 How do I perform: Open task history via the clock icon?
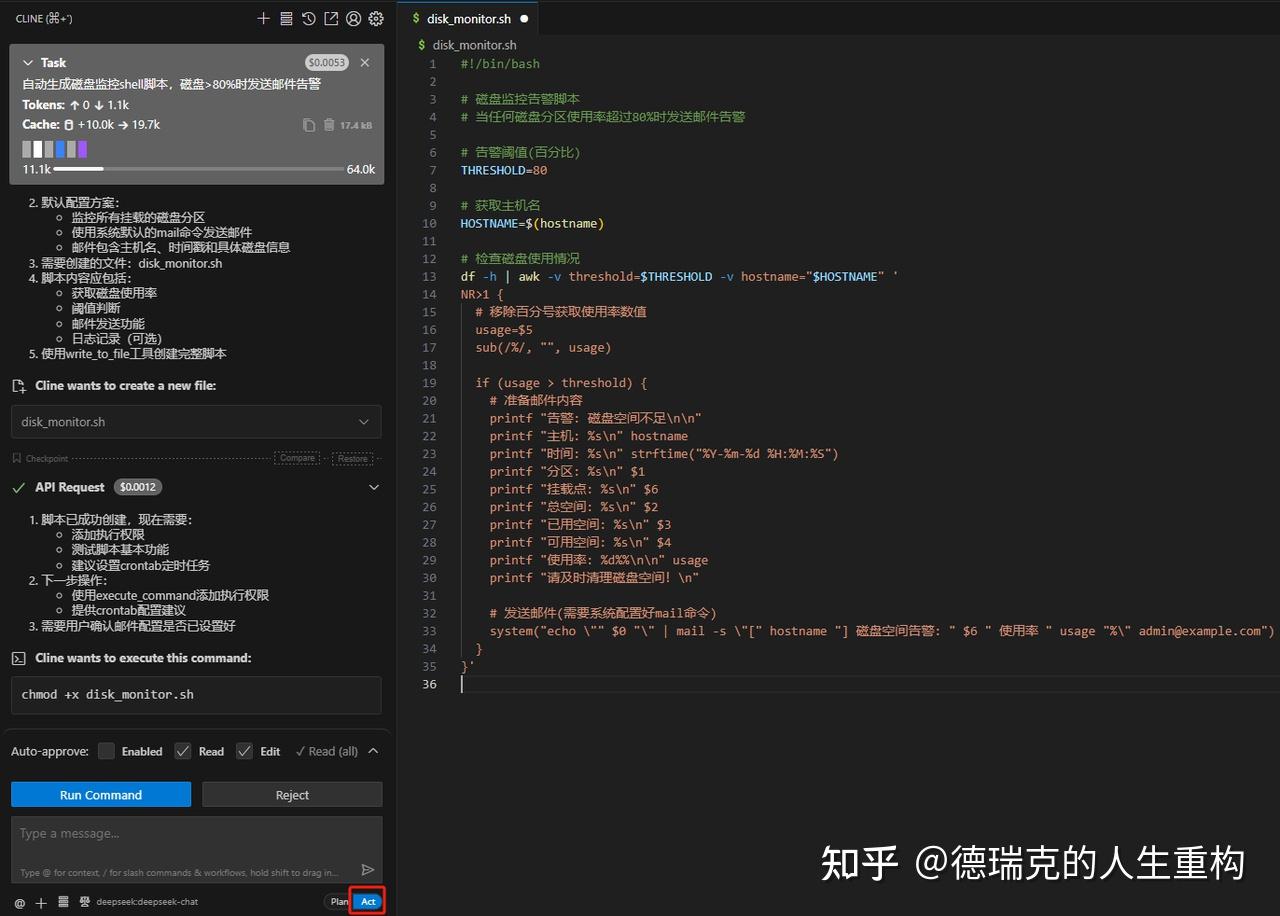point(307,18)
